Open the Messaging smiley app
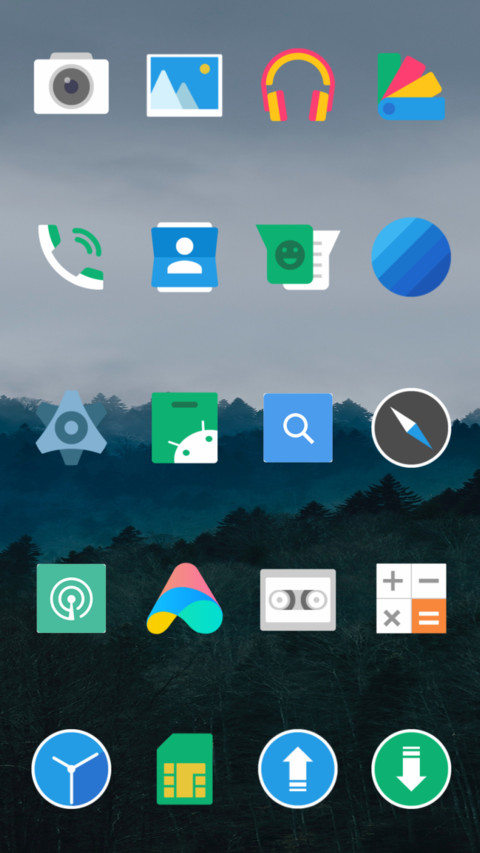480x853 pixels. click(x=298, y=257)
